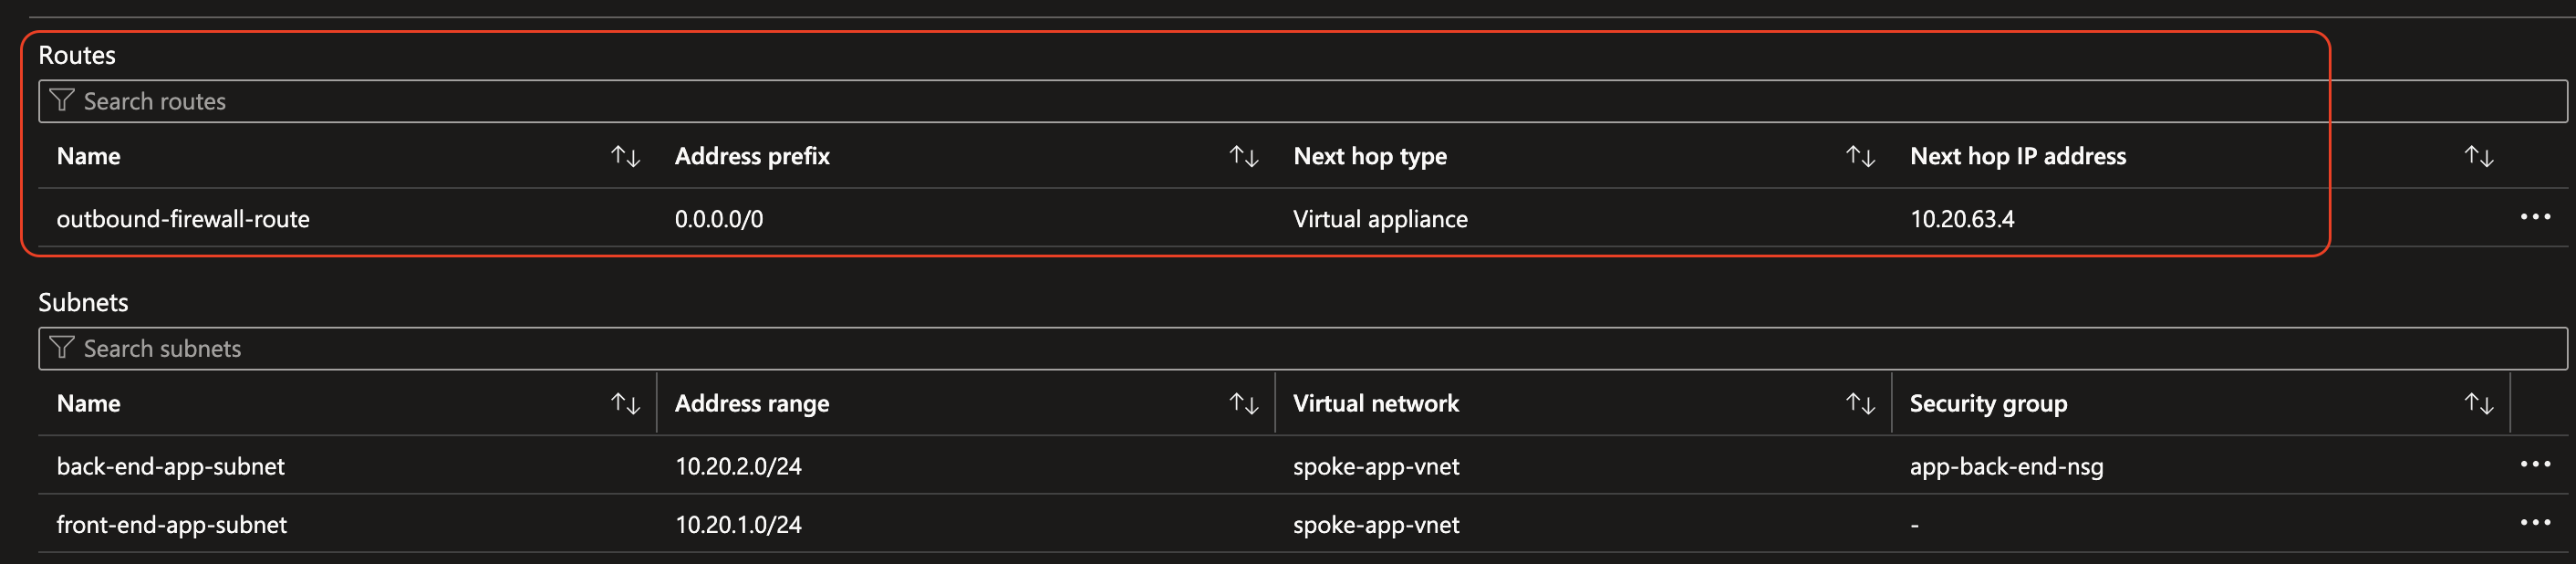Image resolution: width=2576 pixels, height=564 pixels.
Task: Click the sort icon next to Next hop type
Action: 1861,155
